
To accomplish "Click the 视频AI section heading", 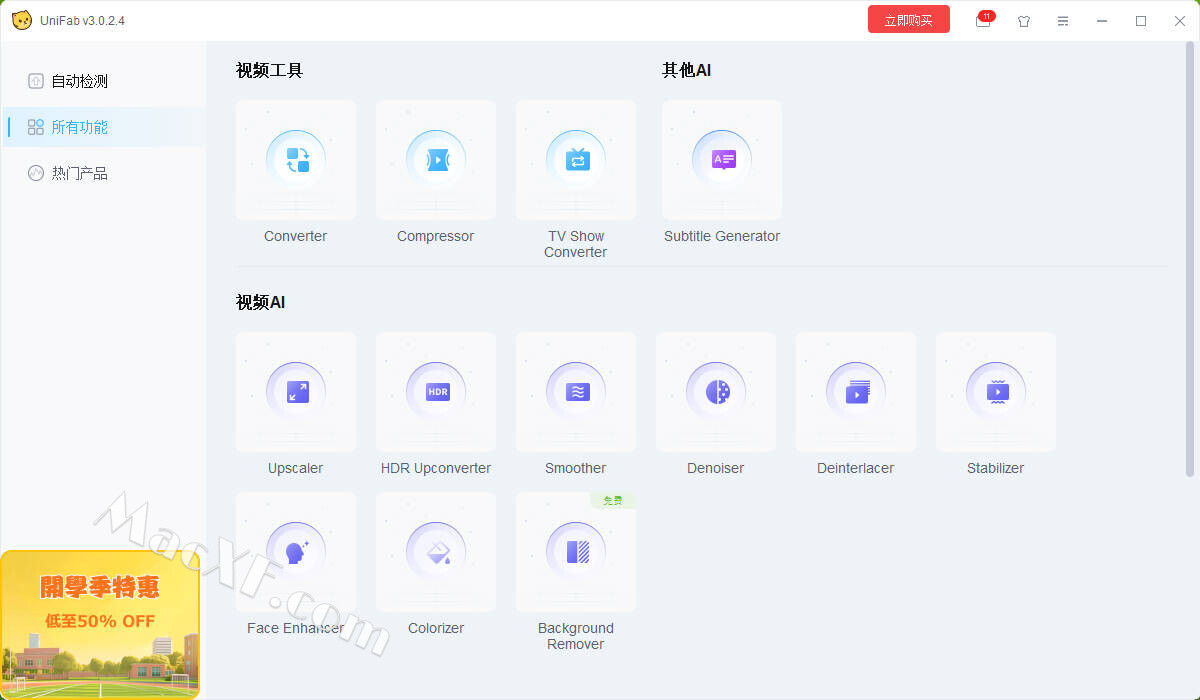I will [261, 302].
